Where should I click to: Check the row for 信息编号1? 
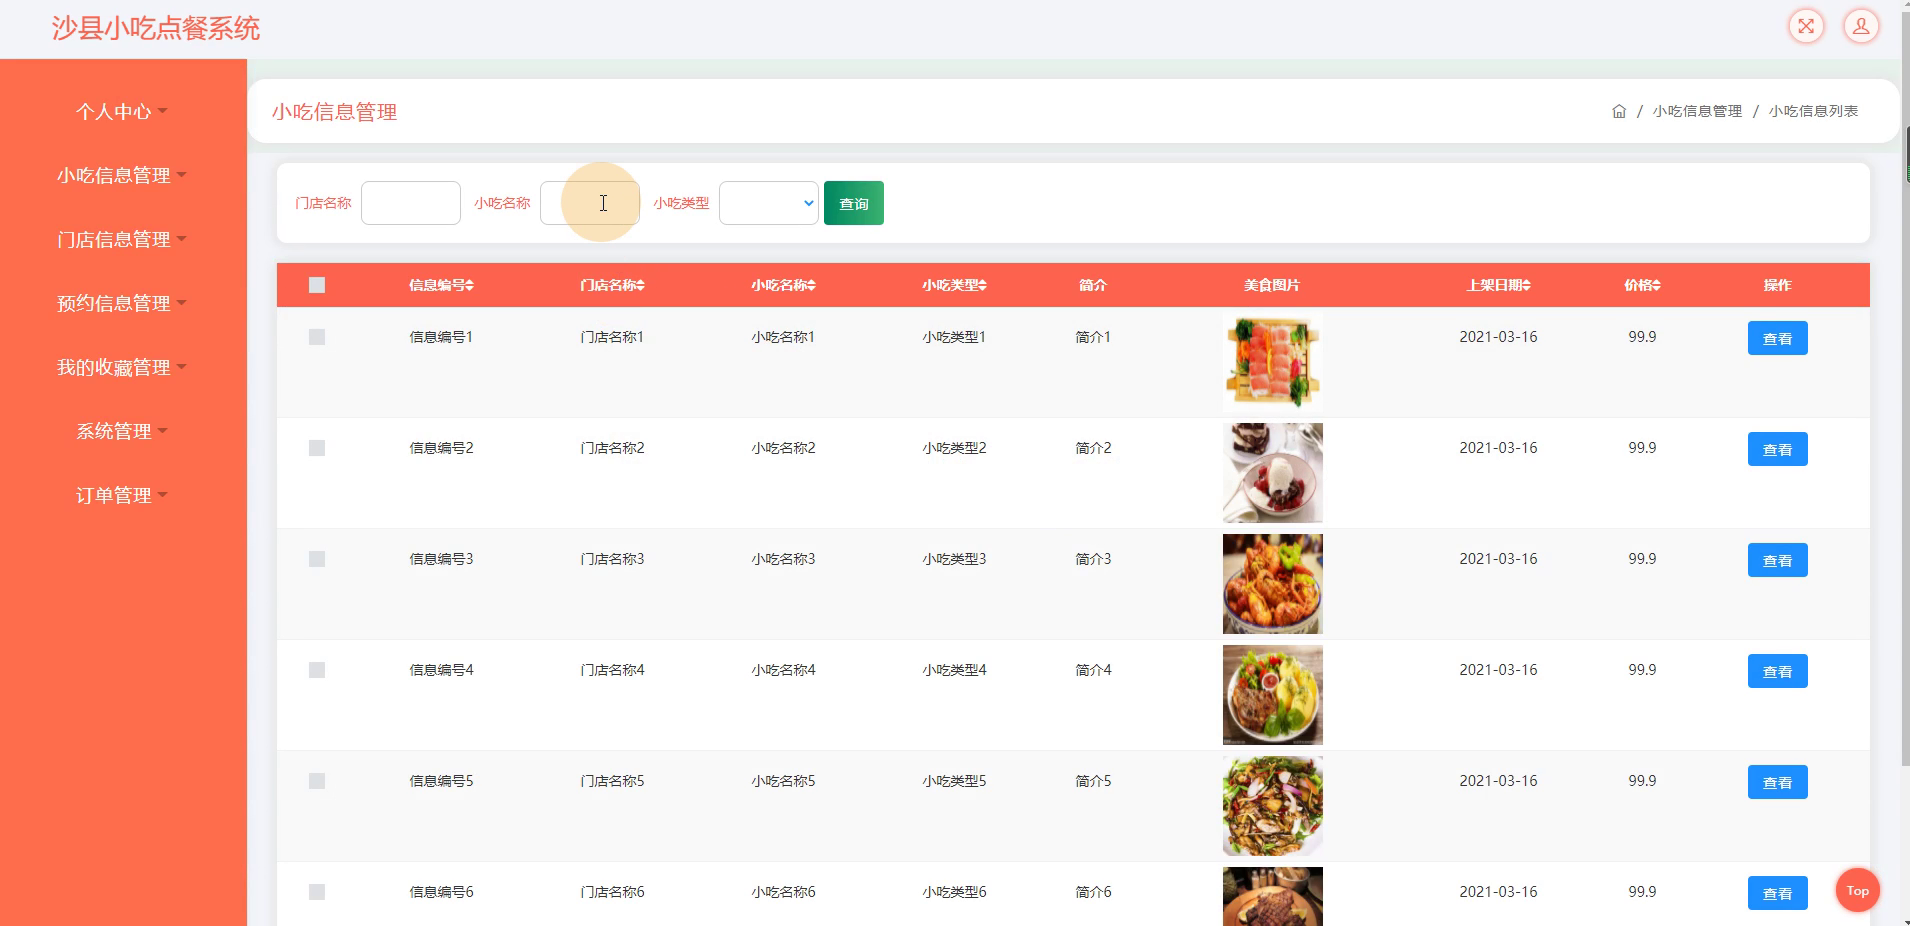click(317, 337)
